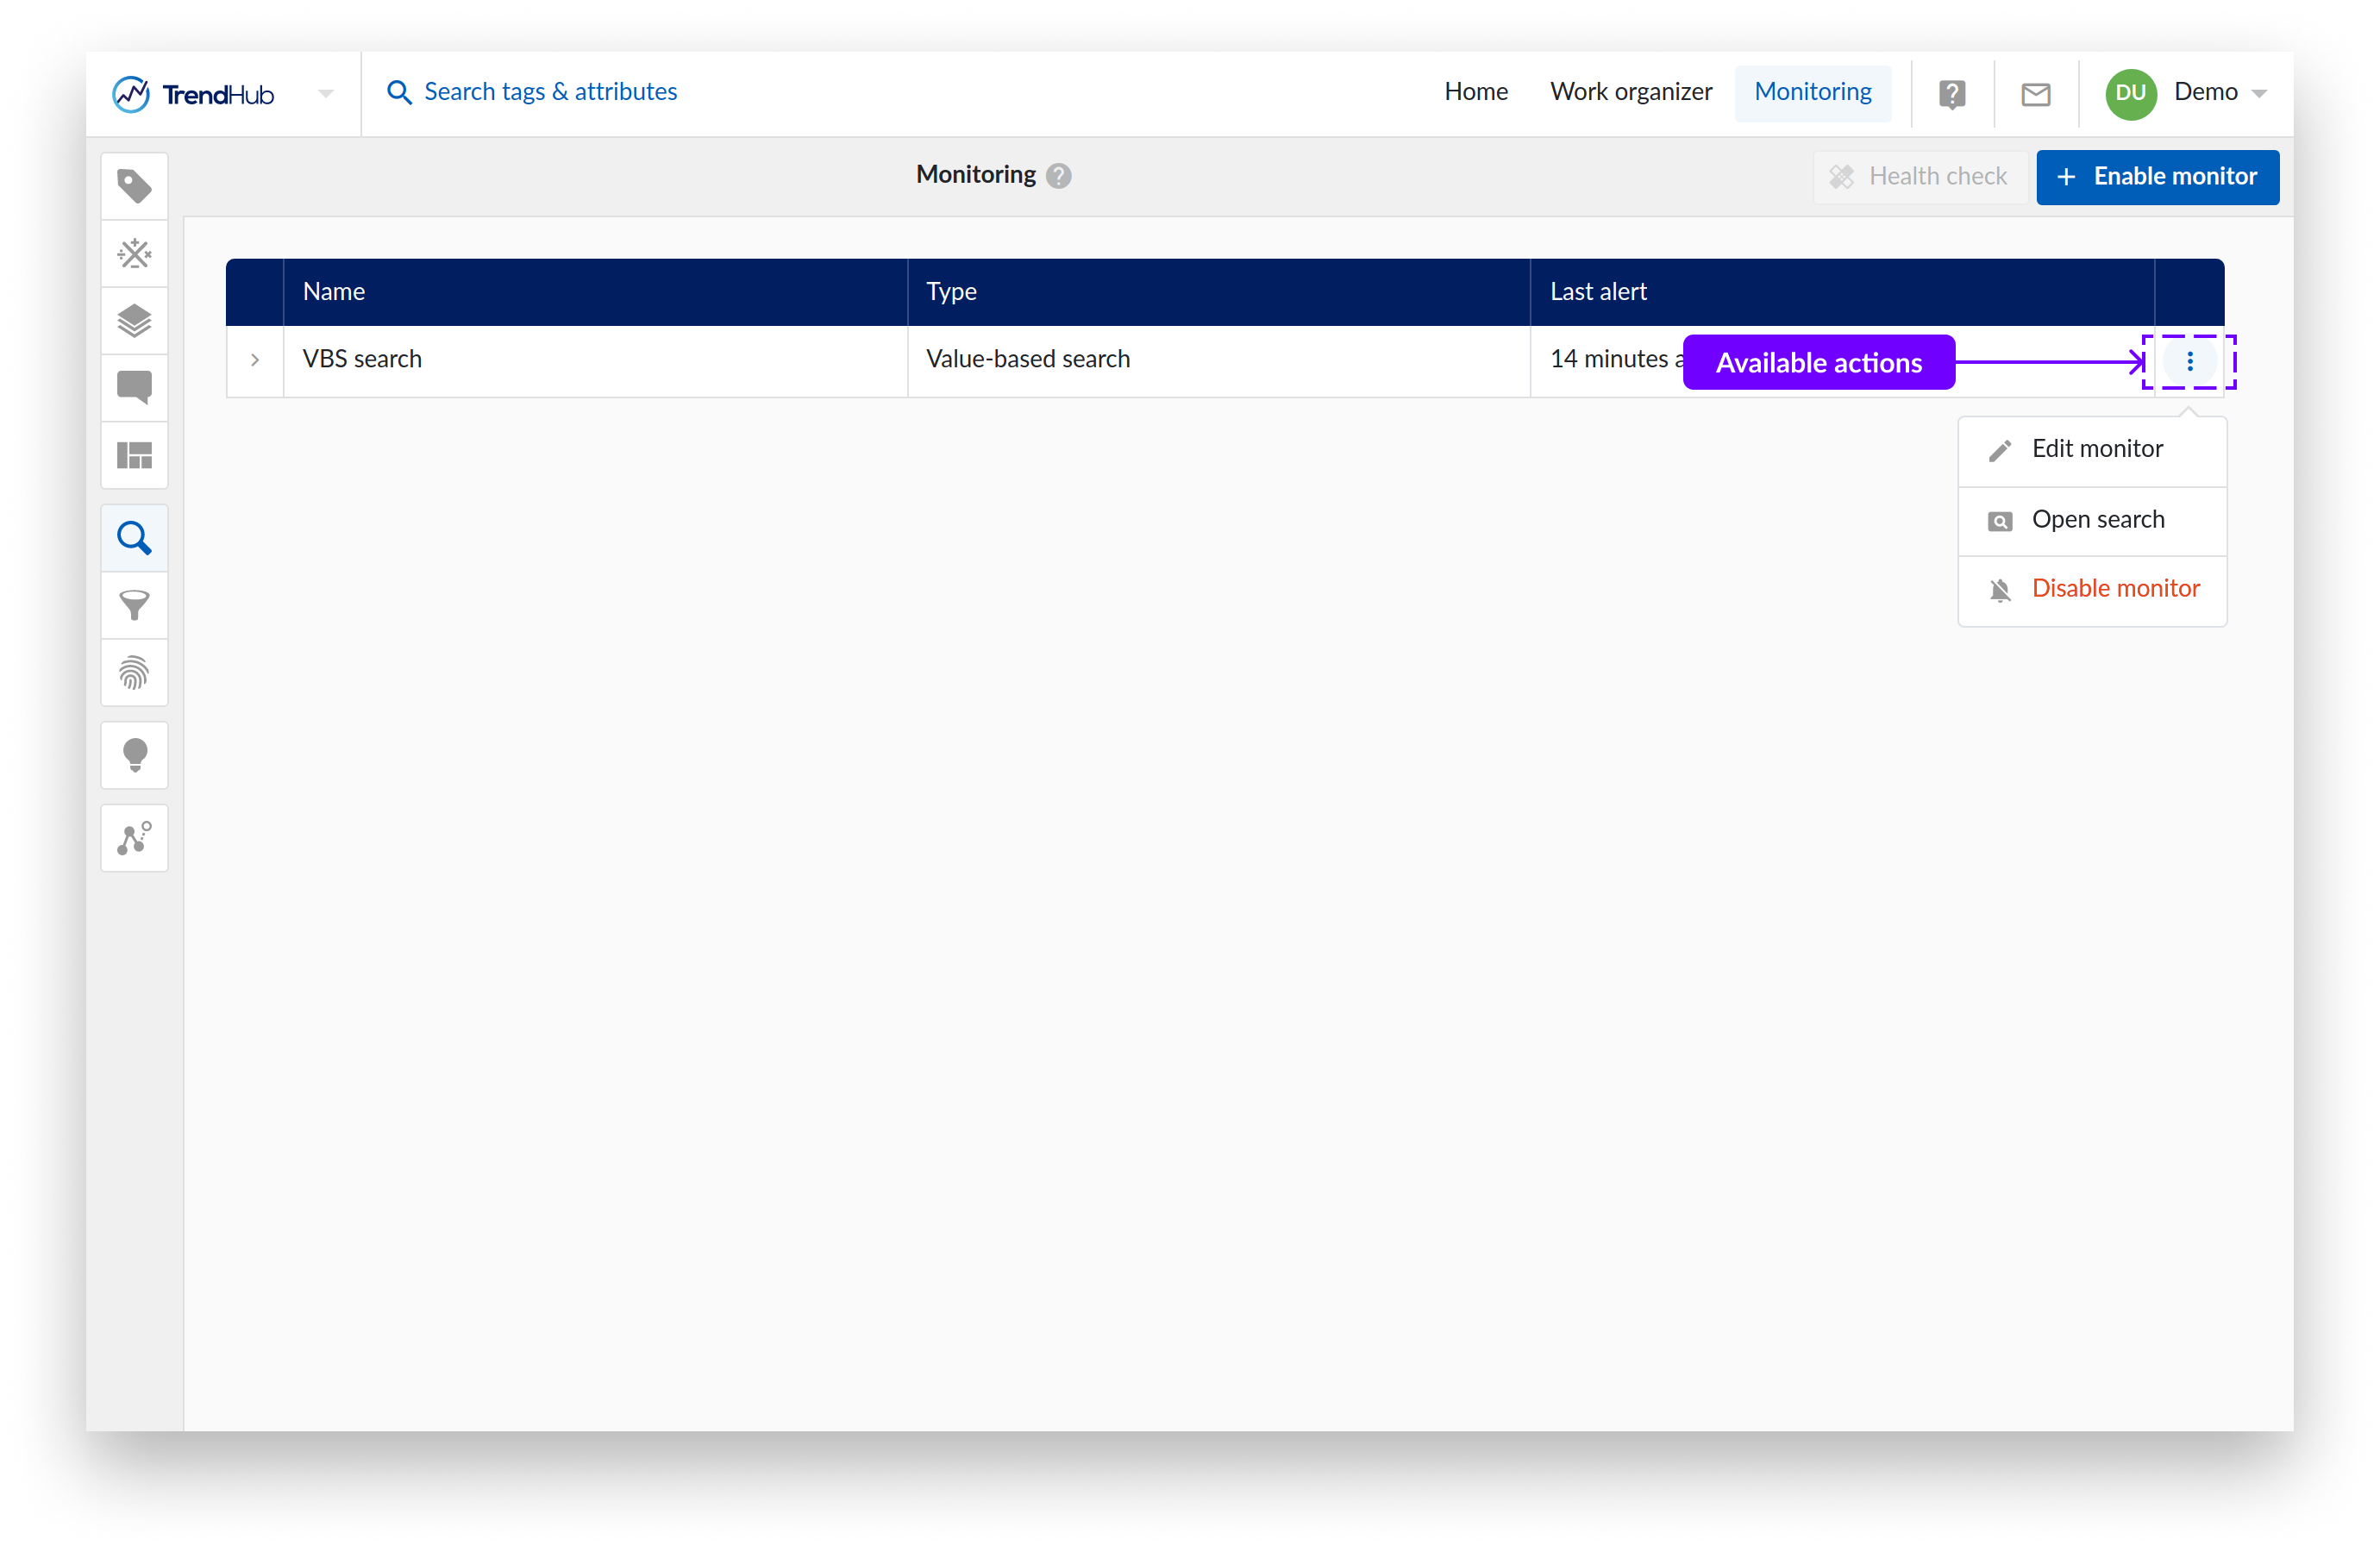
Task: Open the context items comment icon
Action: click(134, 387)
